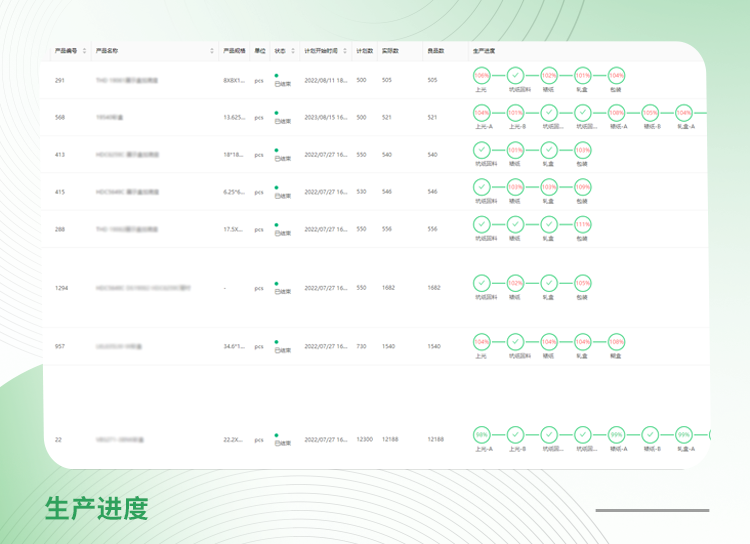Click the 102% progress step in row 291
The image size is (750, 544).
549,76
